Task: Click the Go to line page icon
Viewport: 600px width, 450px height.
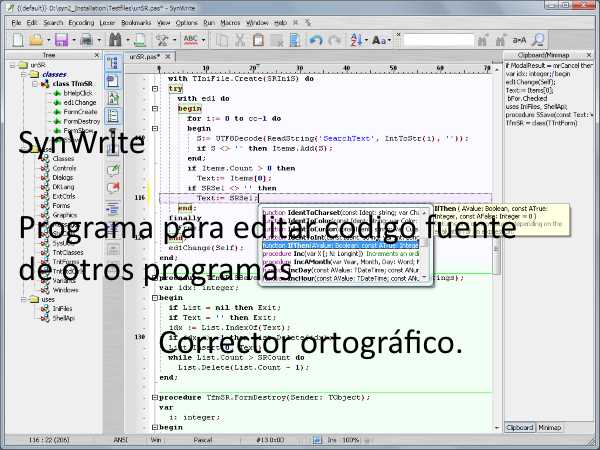Action: (139, 40)
